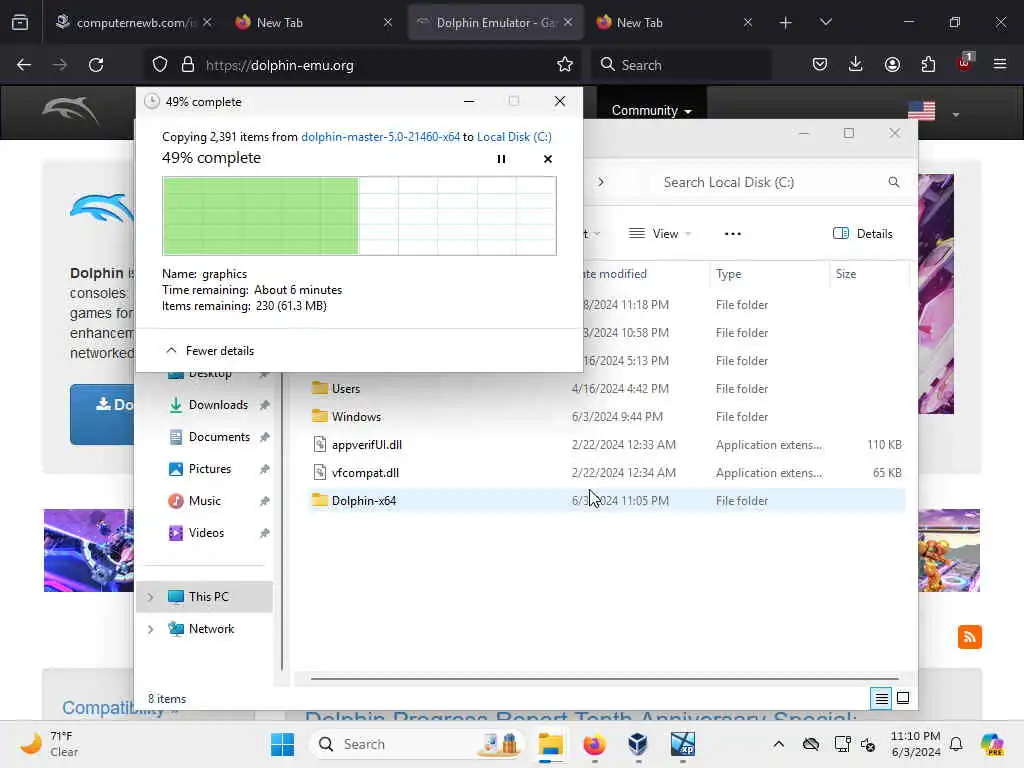Open the taskbar clock and date
Viewport: 1024px width, 768px height.
pyautogui.click(x=916, y=744)
